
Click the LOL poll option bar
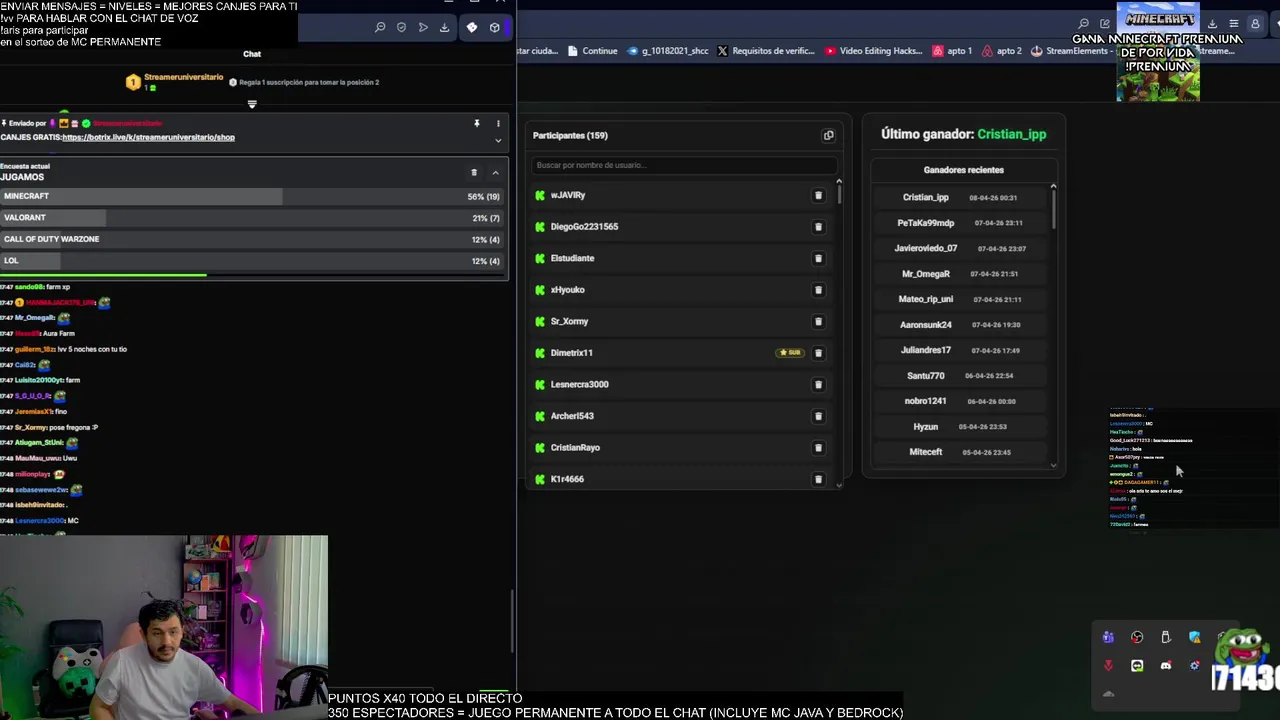254,261
